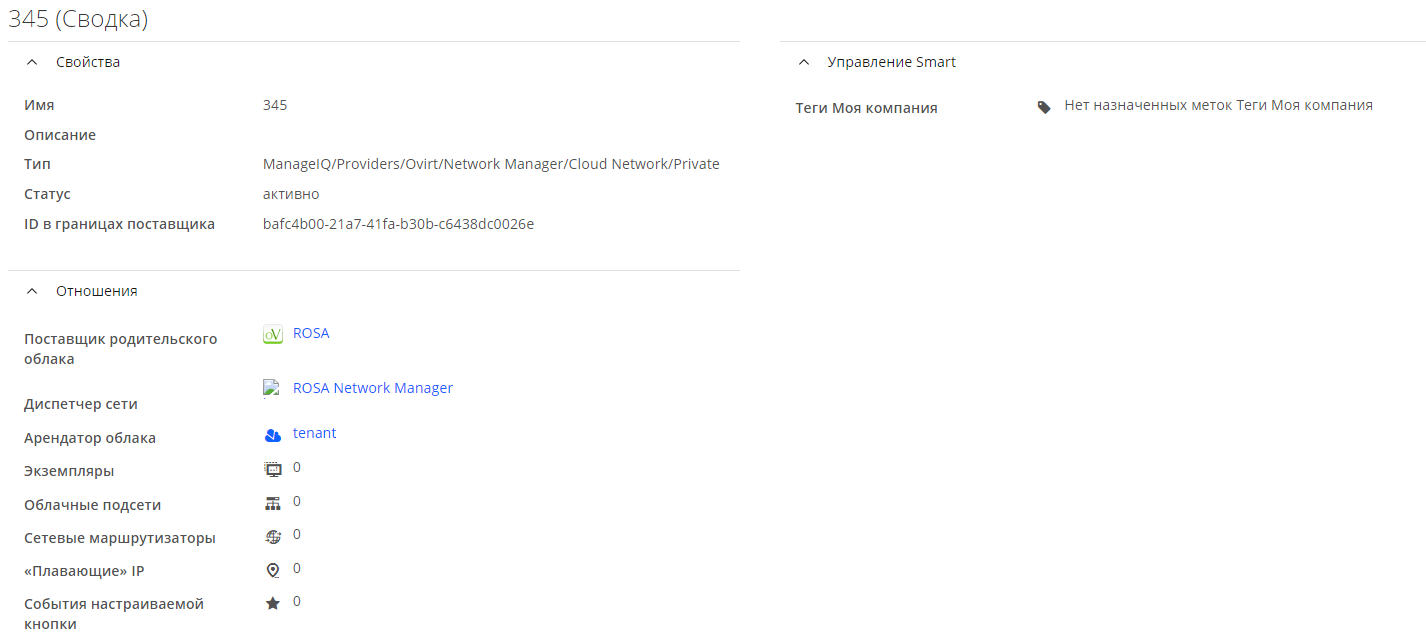1426x636 pixels.
Task: Collapse the Свойства section chevron
Action: tap(33, 62)
